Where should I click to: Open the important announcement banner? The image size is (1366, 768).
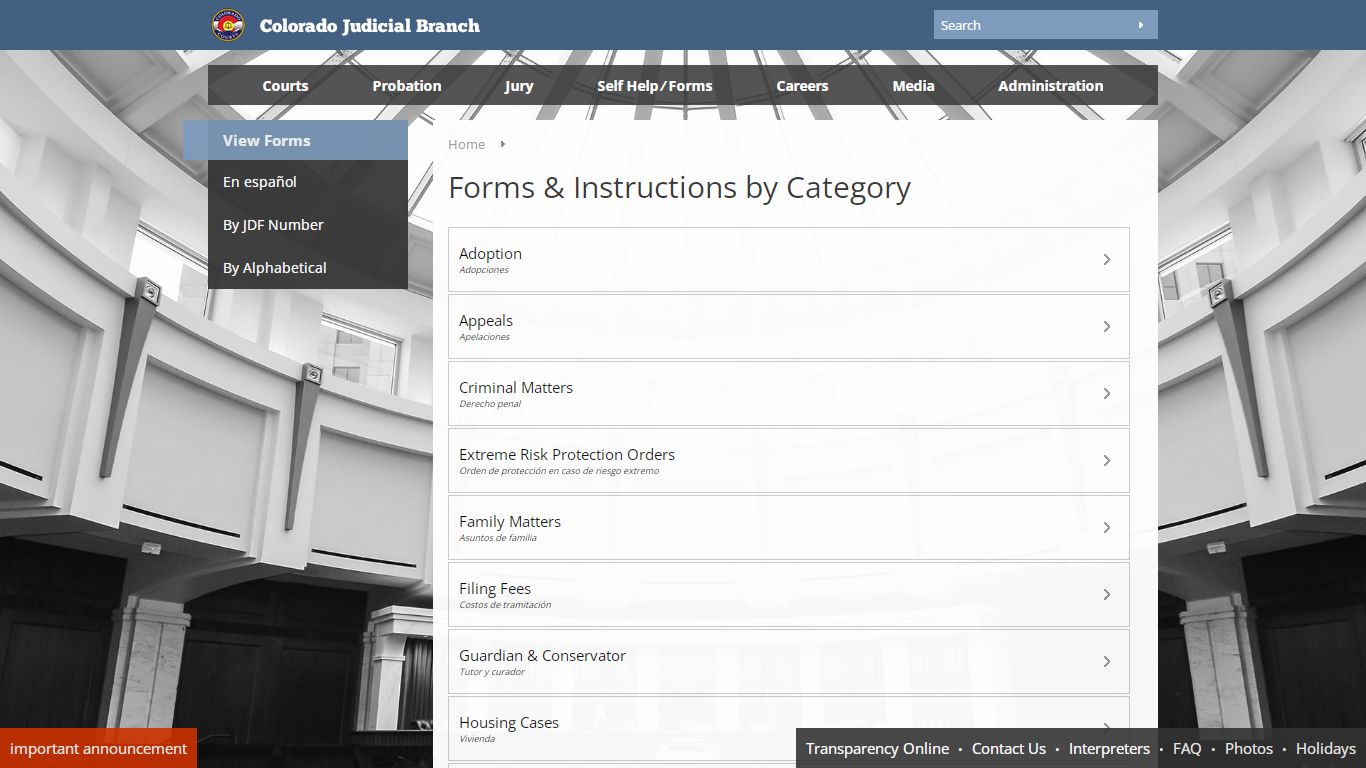(x=98, y=748)
